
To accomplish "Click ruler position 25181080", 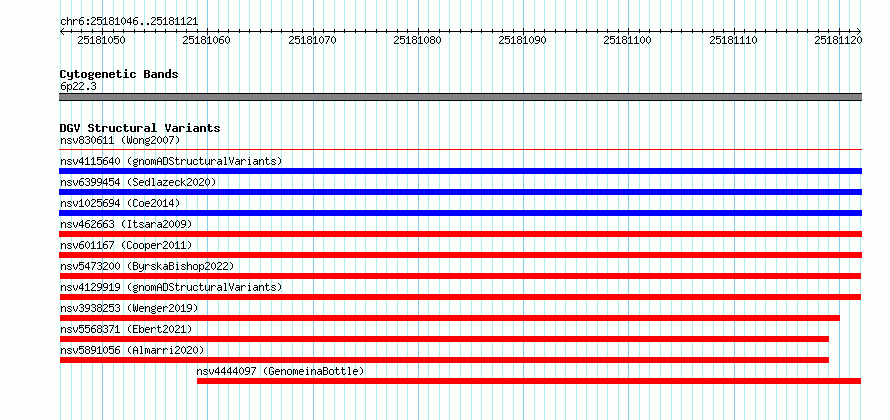I will pyautogui.click(x=418, y=40).
